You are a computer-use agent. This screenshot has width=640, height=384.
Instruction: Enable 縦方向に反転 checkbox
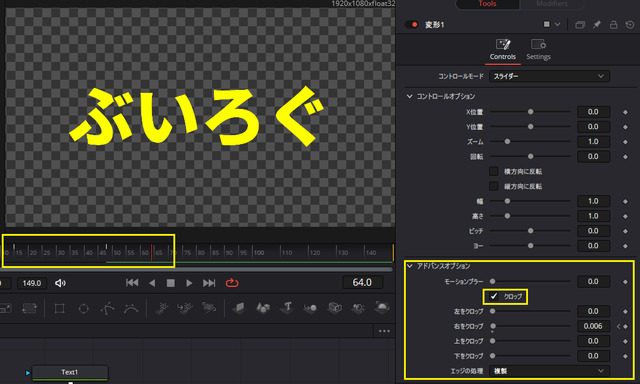pos(493,186)
